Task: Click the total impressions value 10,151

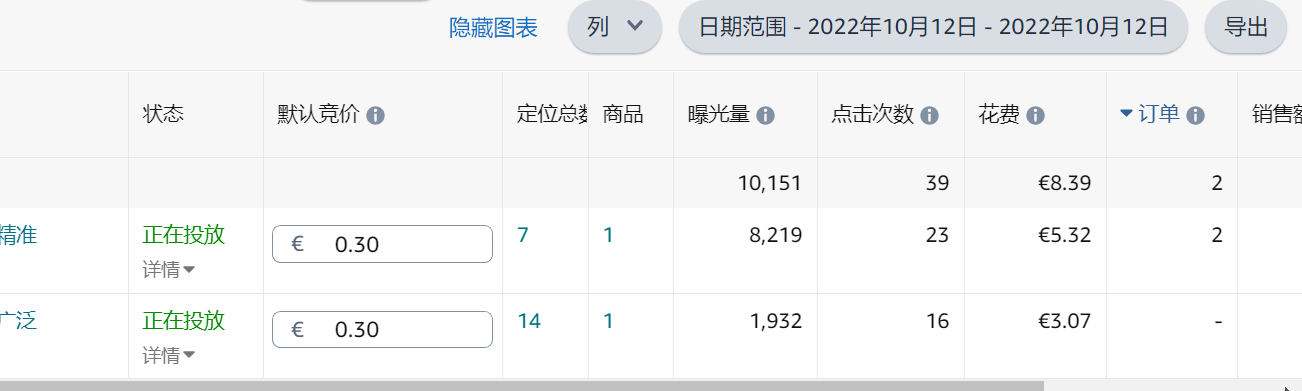Action: (x=770, y=183)
